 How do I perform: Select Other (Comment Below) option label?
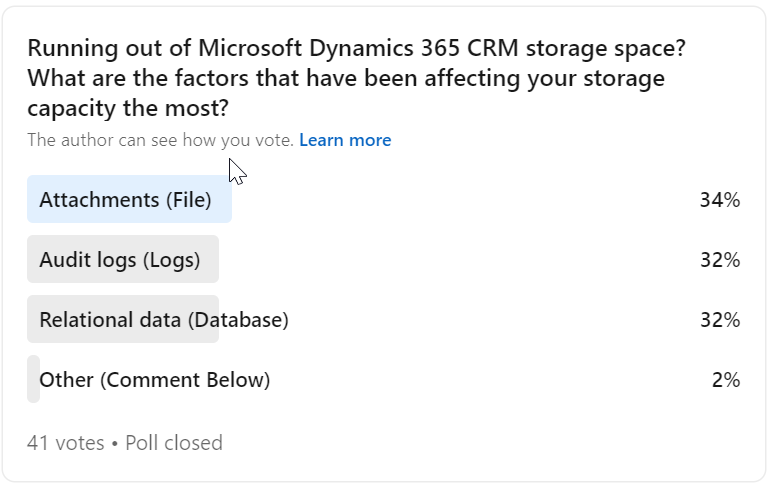pos(155,380)
